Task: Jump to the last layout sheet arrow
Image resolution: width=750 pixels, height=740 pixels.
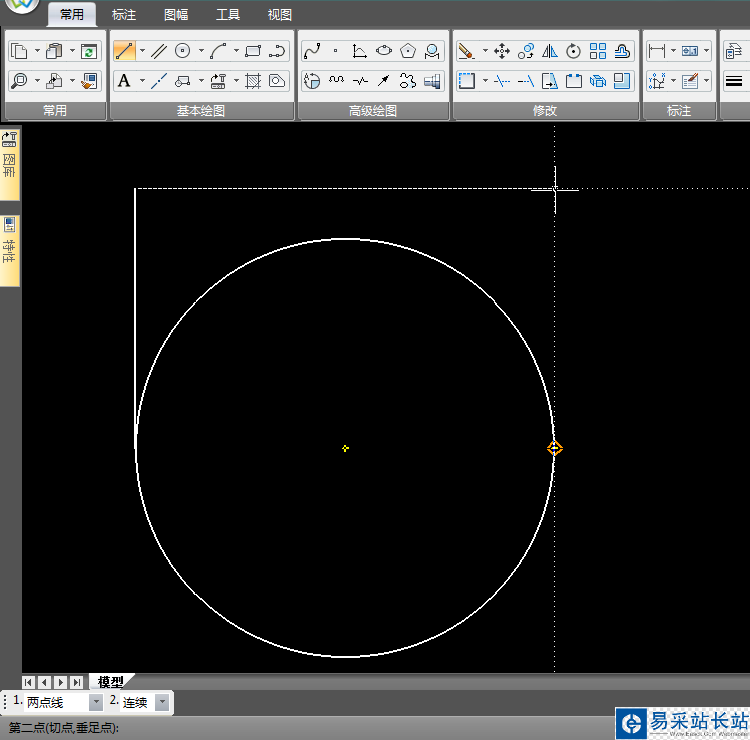Action: pos(76,682)
